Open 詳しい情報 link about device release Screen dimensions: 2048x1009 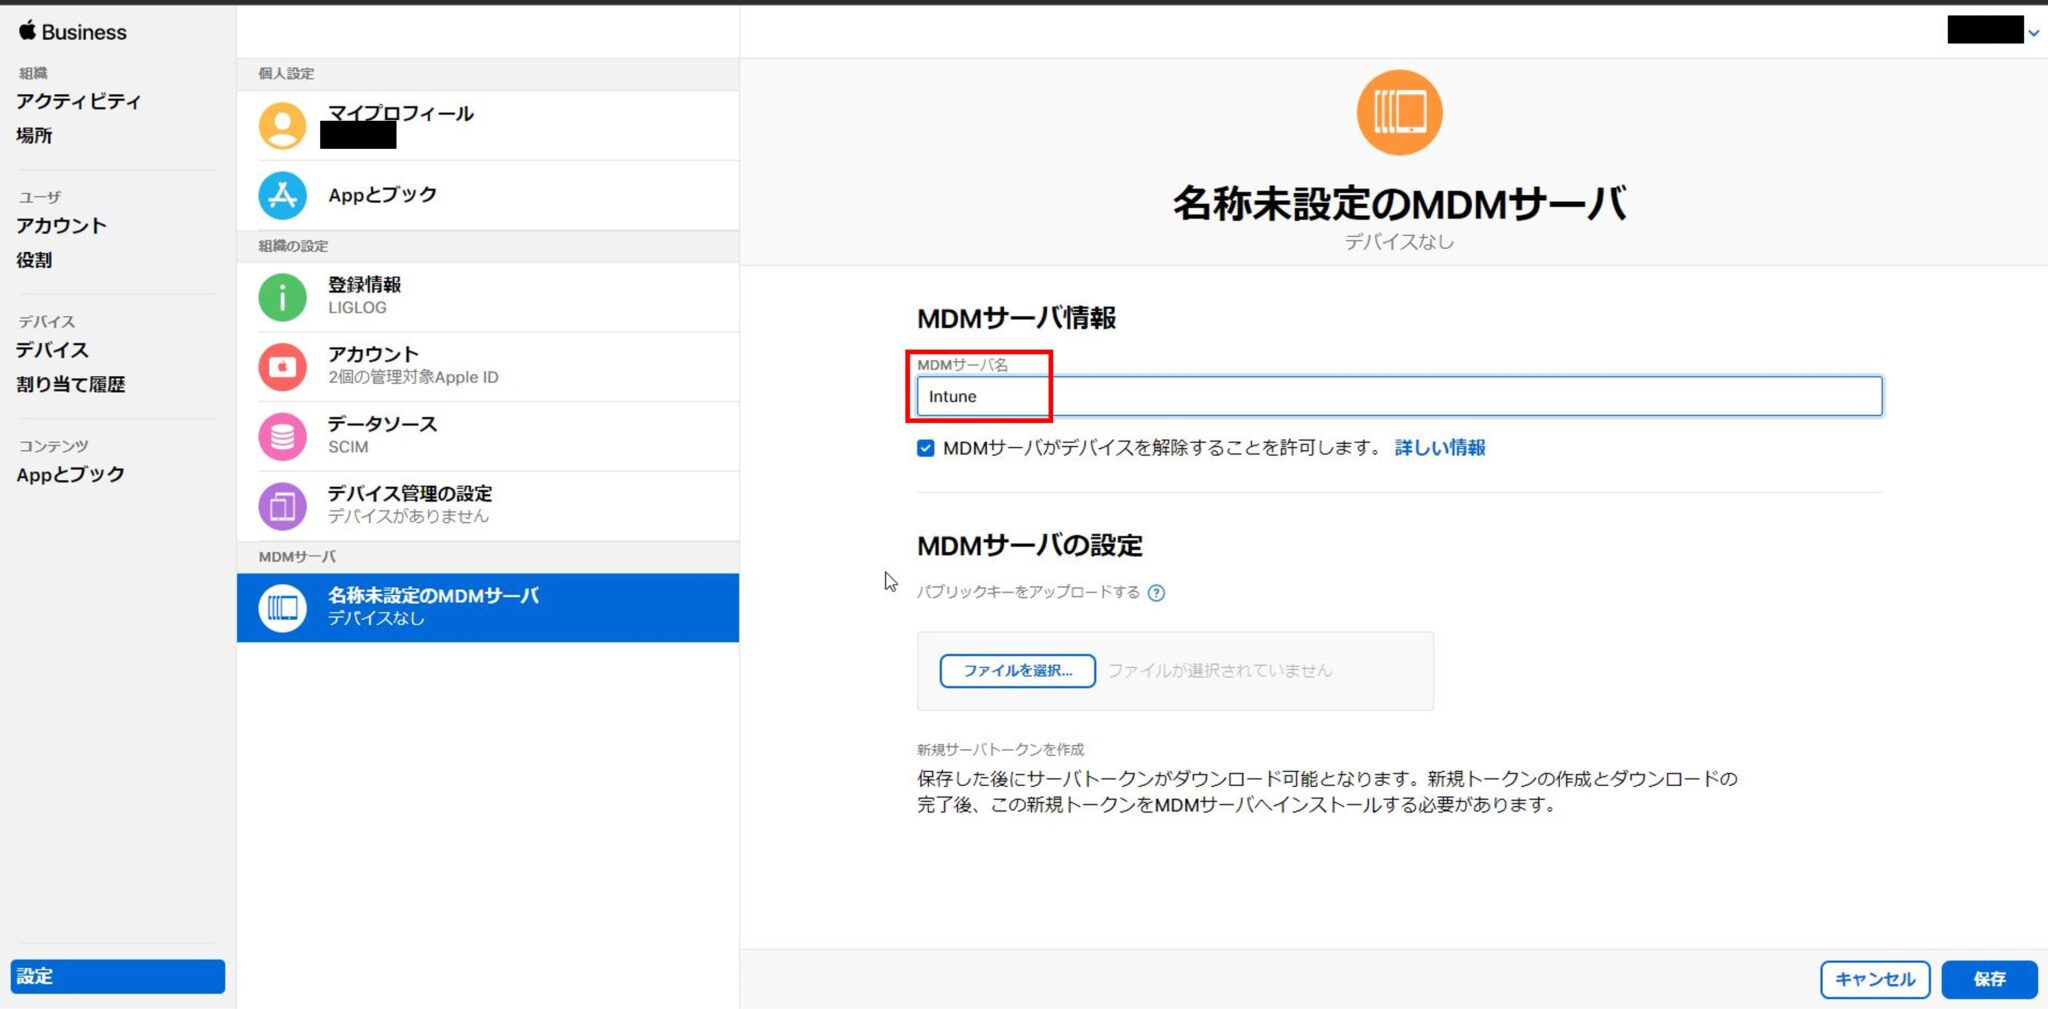point(1439,448)
